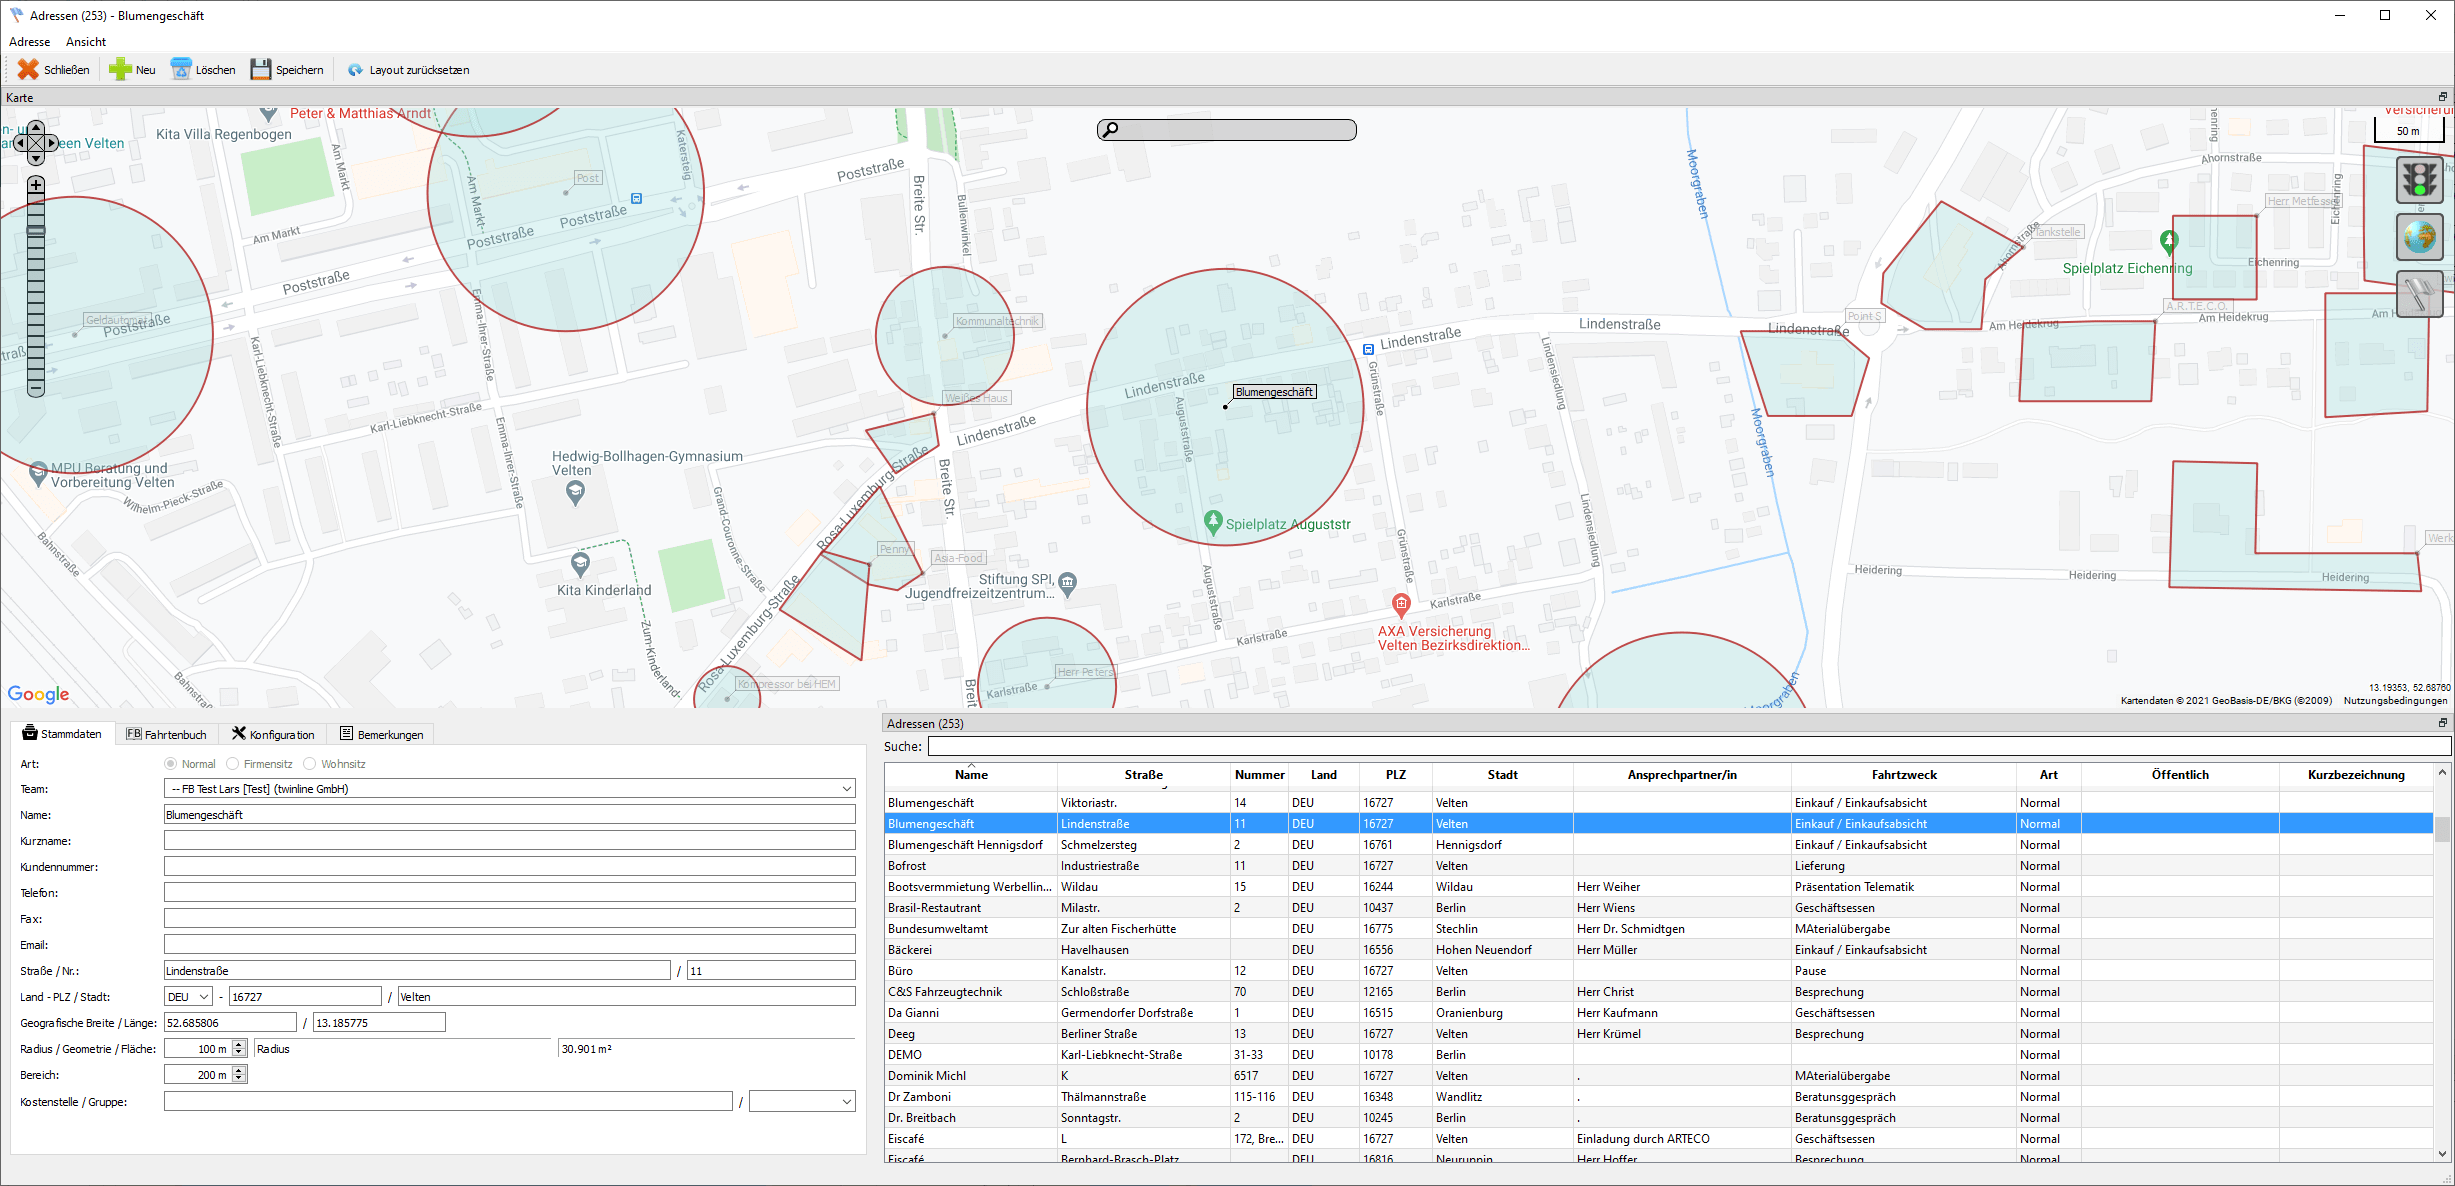Viewport: 2455px width, 1186px height.
Task: Click the Löschen toolbar icon
Action: tap(181, 69)
